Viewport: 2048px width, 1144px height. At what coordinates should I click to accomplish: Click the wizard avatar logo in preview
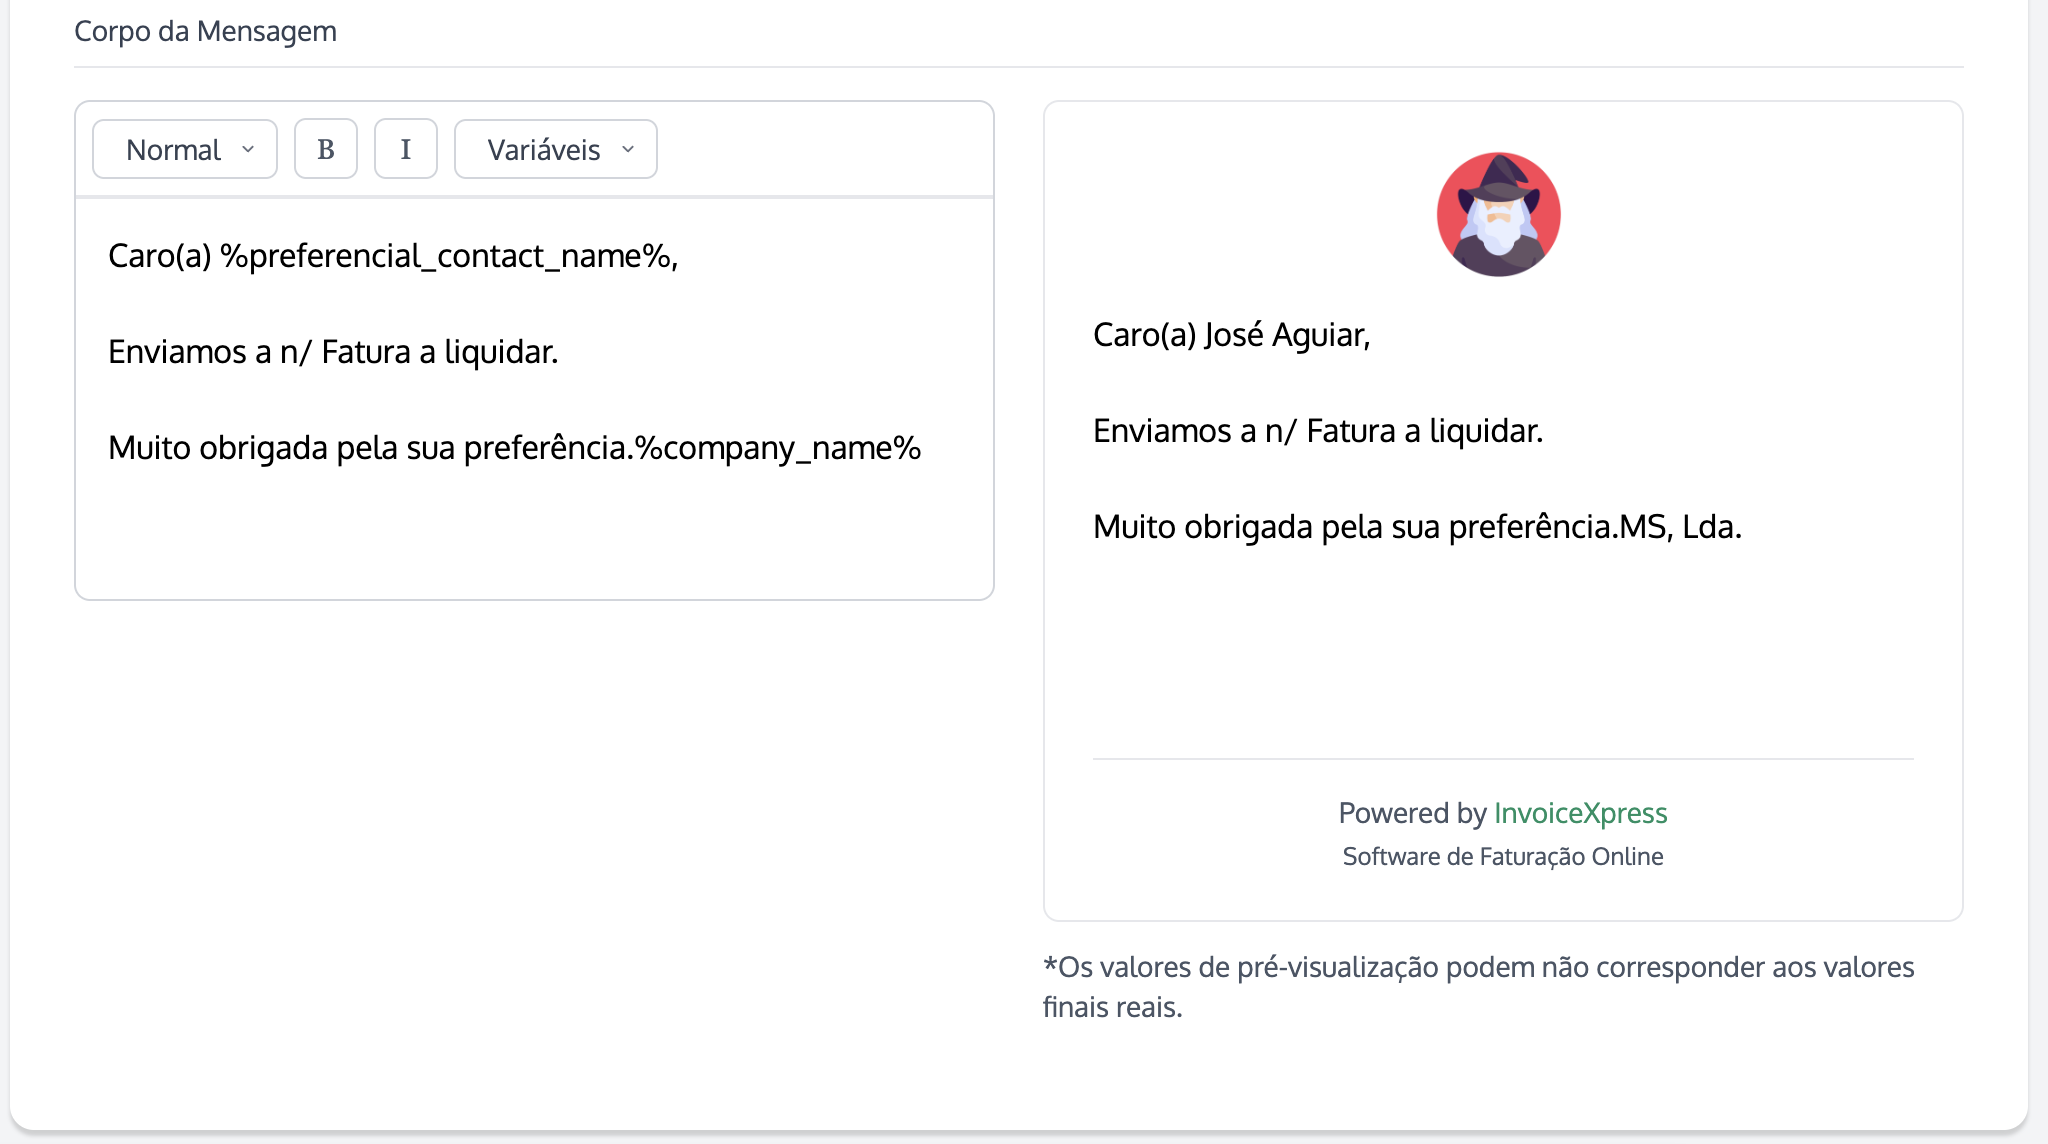[x=1498, y=214]
